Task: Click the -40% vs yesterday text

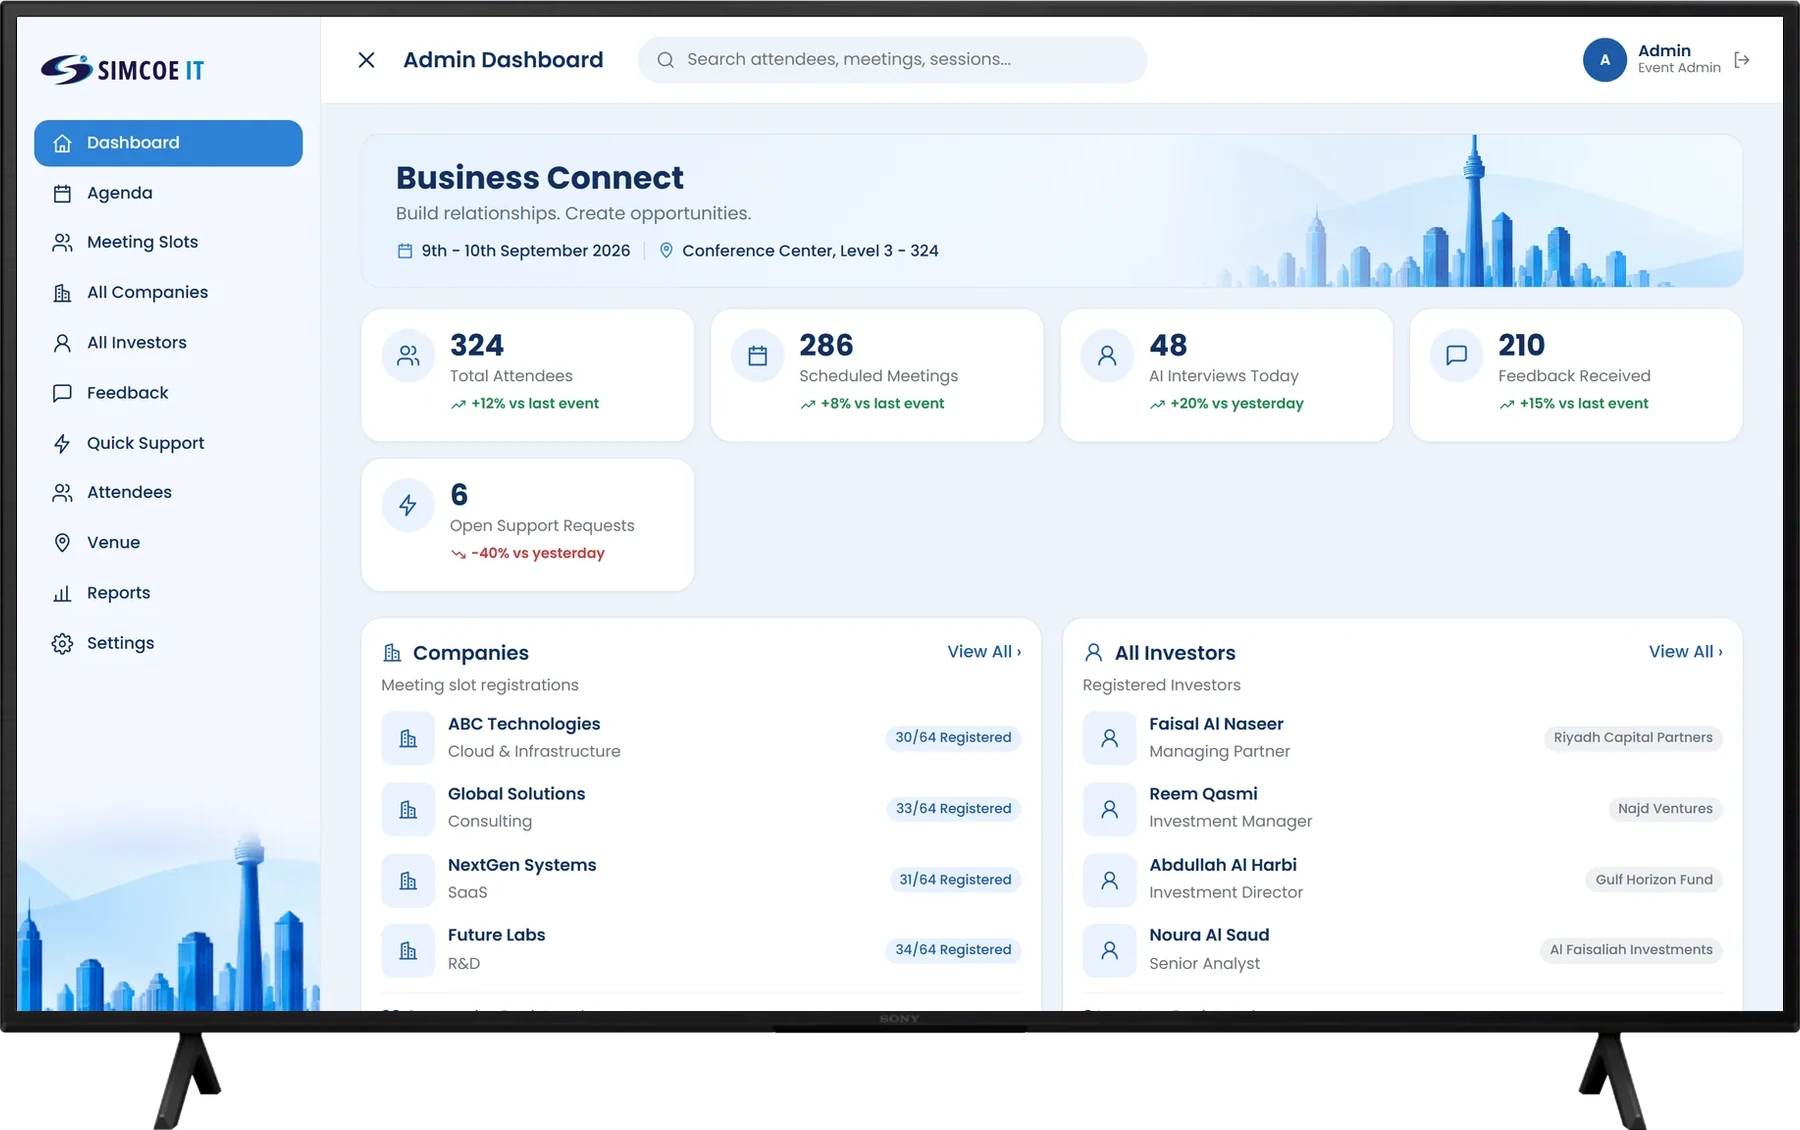Action: pos(538,553)
